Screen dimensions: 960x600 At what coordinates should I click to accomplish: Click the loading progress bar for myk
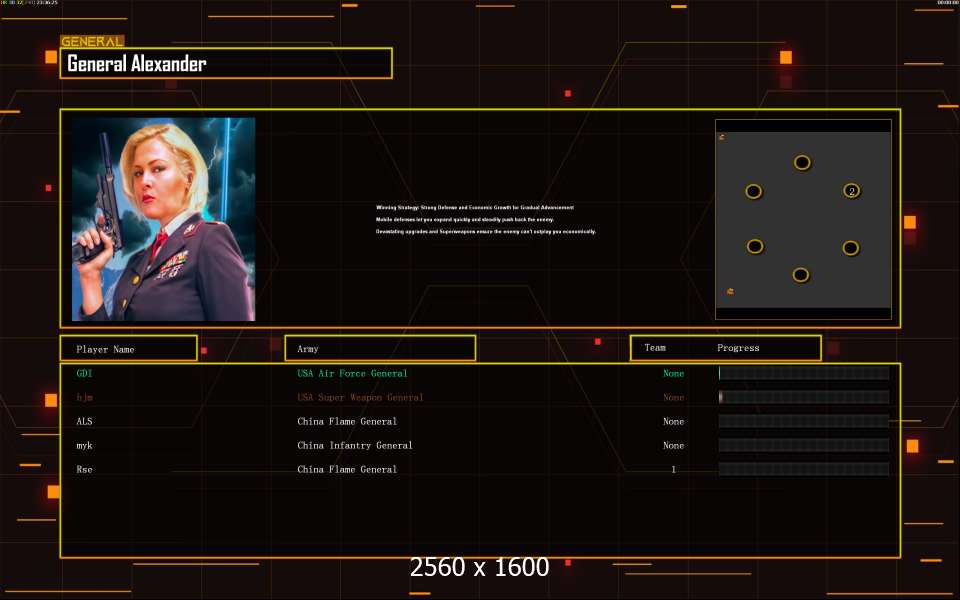(804, 445)
